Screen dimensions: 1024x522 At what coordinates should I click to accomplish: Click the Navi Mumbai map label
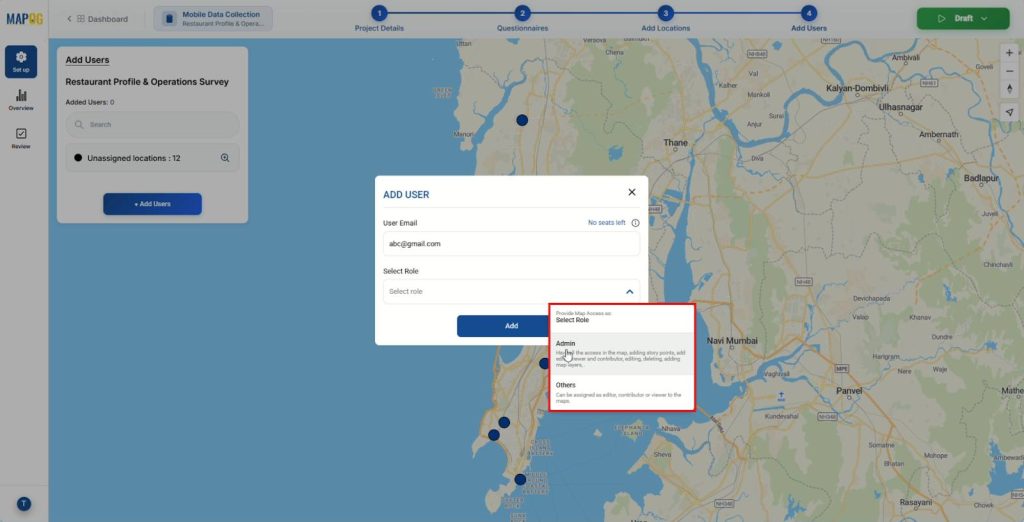point(732,341)
